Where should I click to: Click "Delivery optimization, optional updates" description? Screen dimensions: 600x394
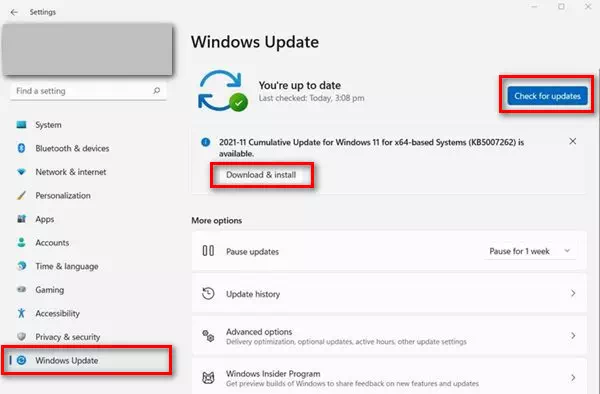346,342
